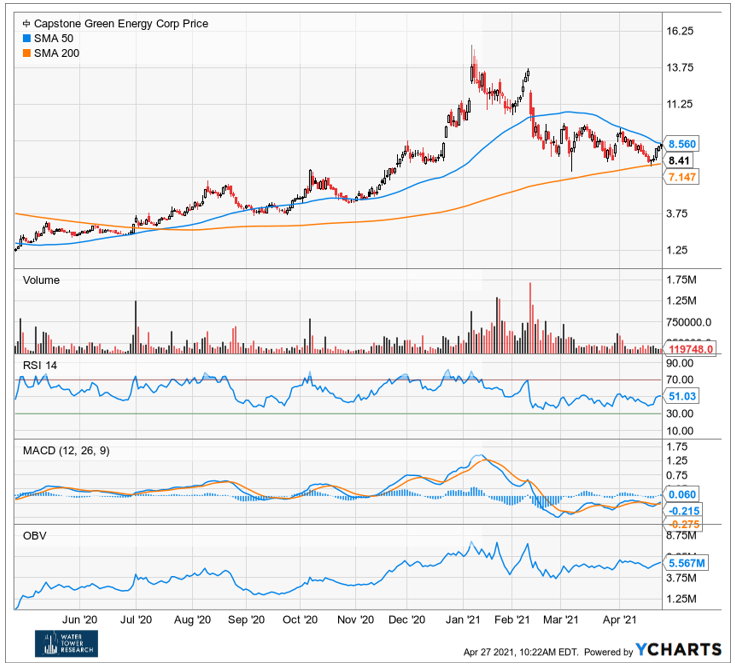The width and height of the screenshot is (735, 666).
Task: Click the Dec '20 date axis label
Action: (x=406, y=620)
